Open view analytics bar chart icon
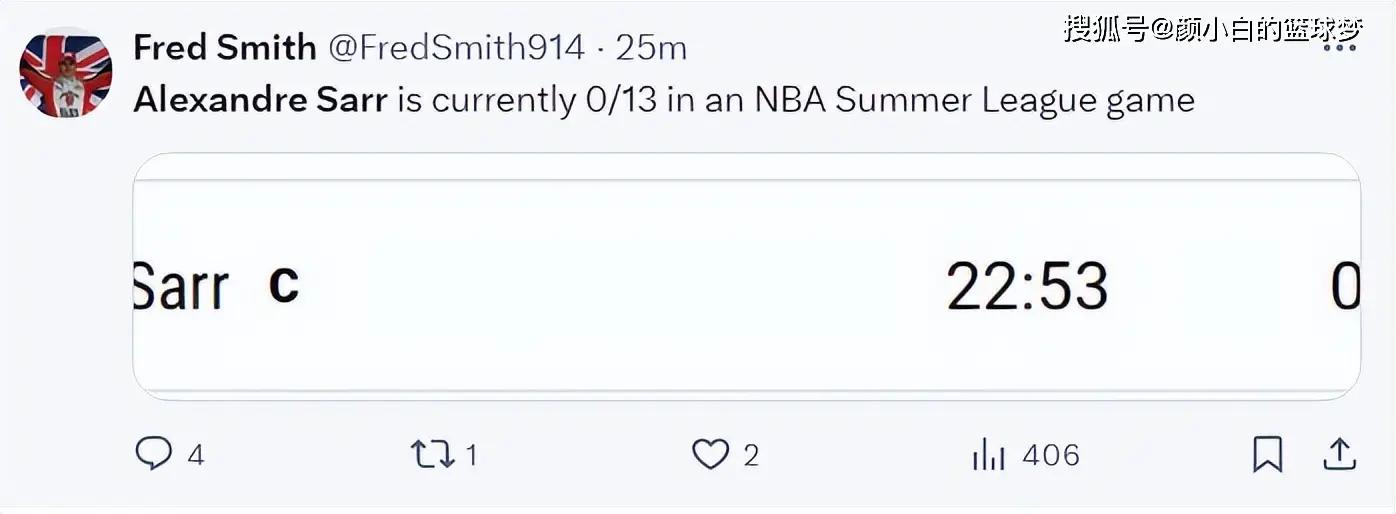1396x514 pixels. [988, 456]
